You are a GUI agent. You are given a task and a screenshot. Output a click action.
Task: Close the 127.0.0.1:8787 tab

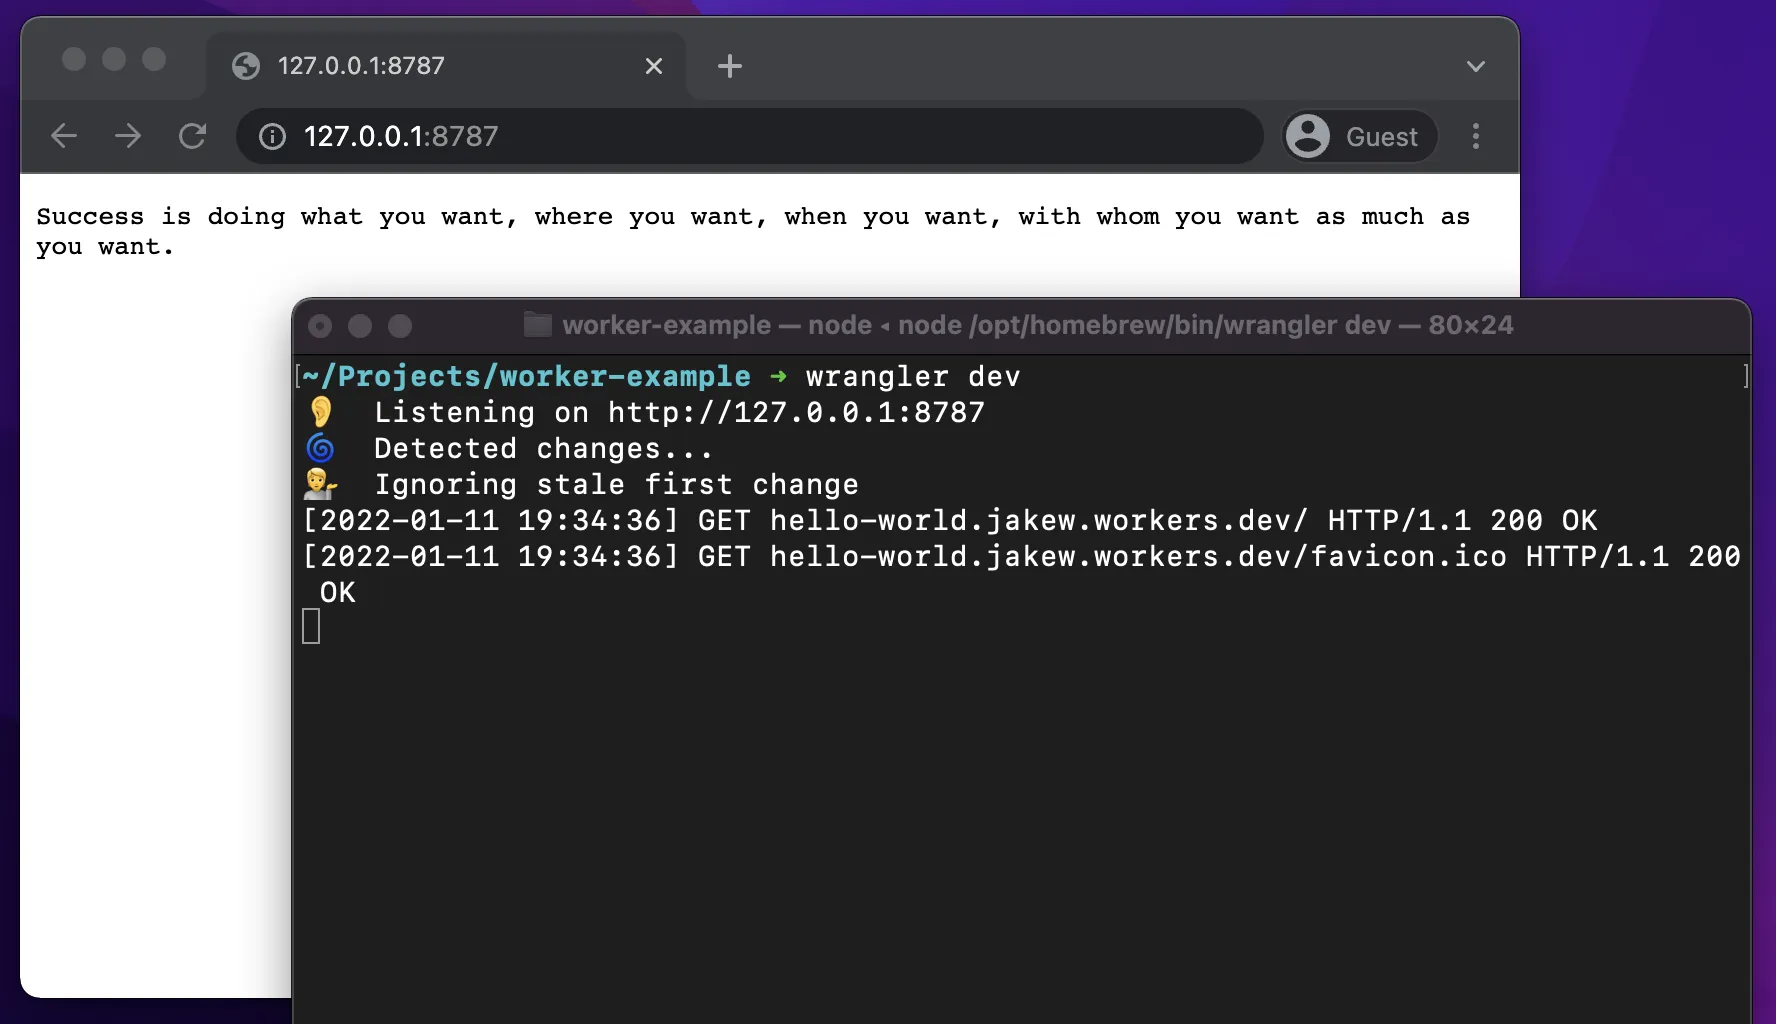tap(654, 66)
